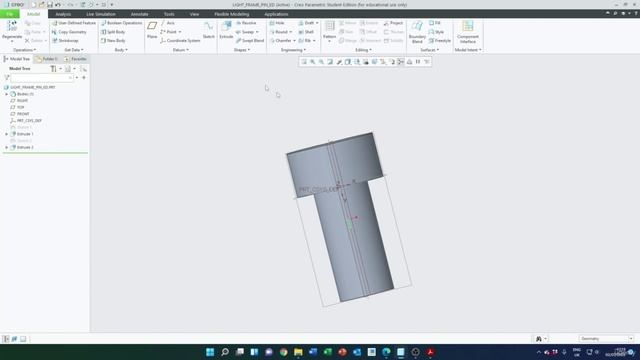Switch to the Flexible Modeling tab

[231, 14]
